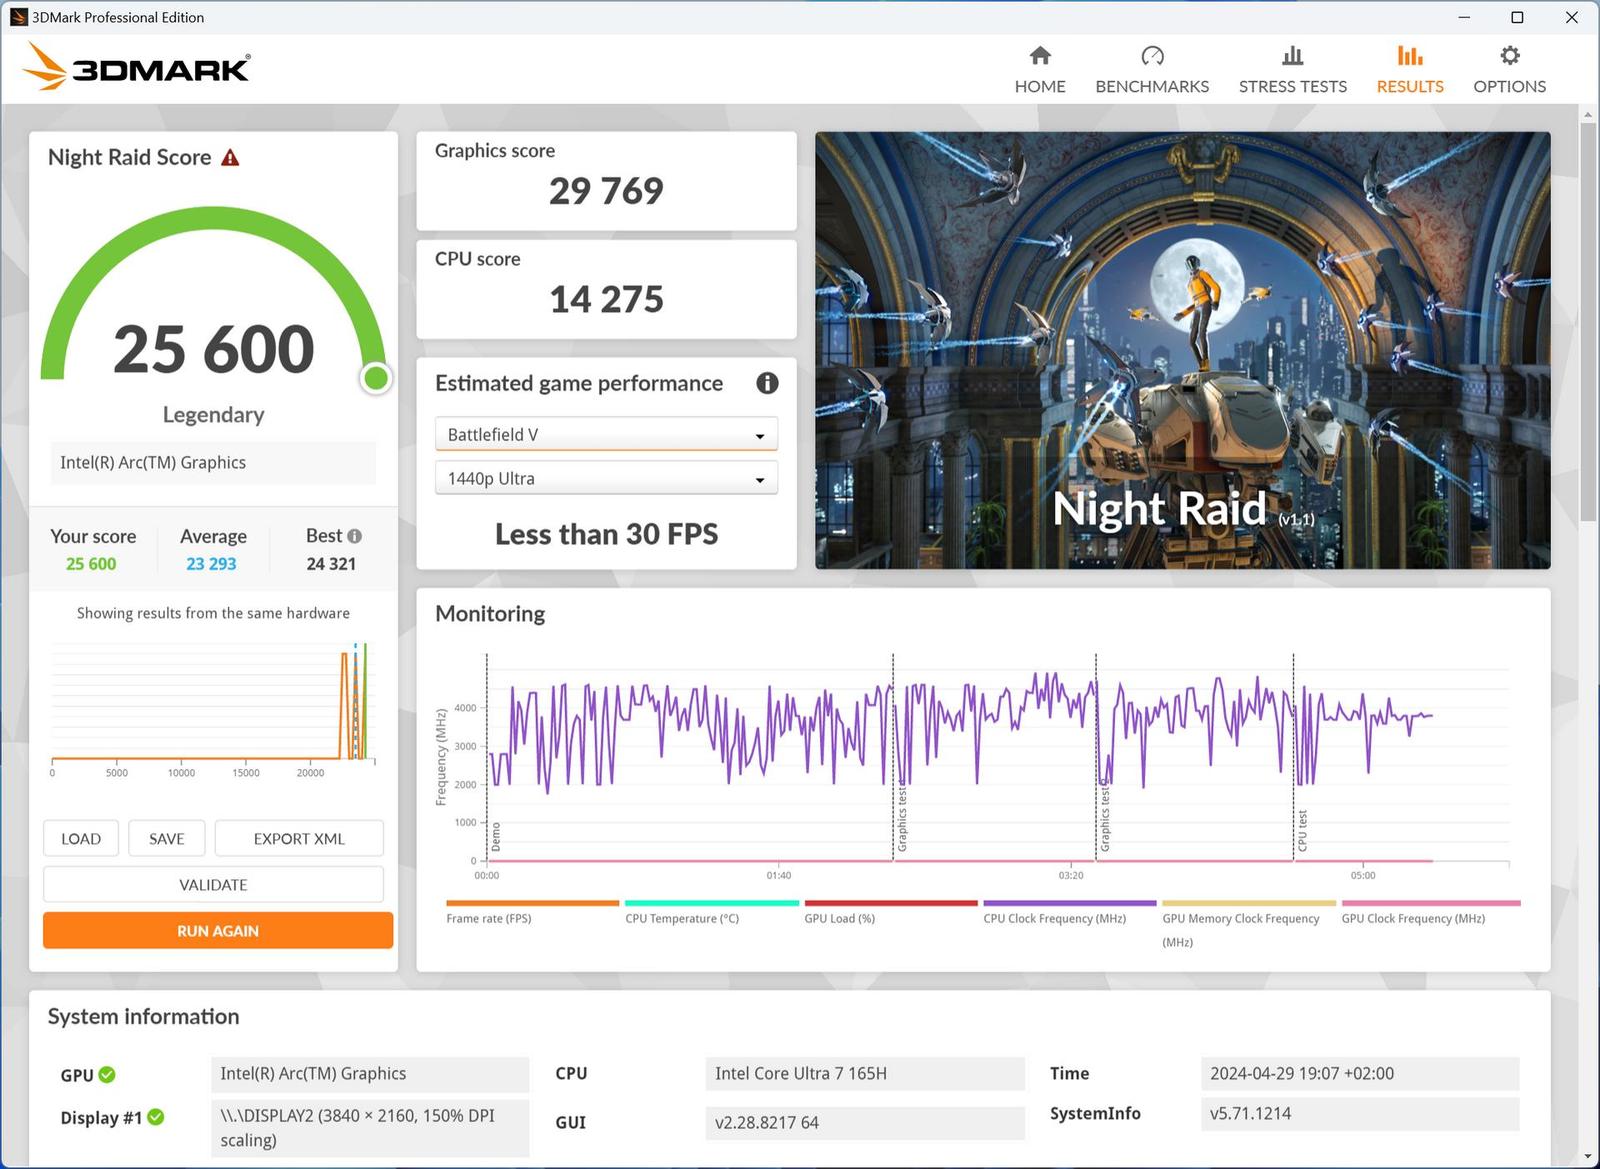Click the DISPLAY2 3840 × 2160 field

click(370, 1128)
